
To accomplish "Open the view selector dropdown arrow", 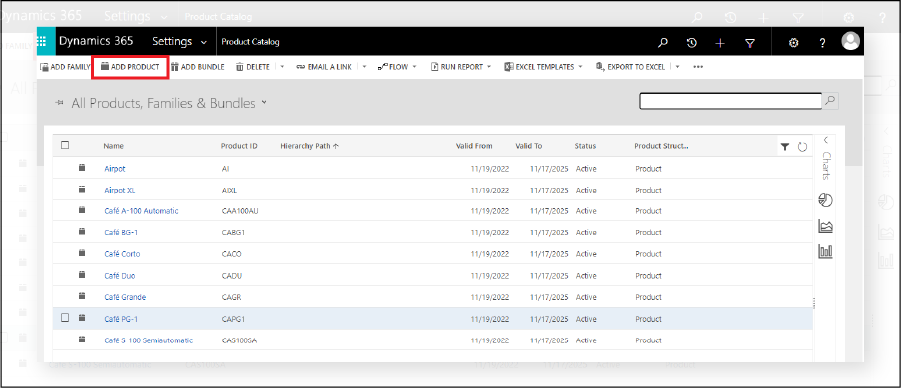I will coord(264,102).
